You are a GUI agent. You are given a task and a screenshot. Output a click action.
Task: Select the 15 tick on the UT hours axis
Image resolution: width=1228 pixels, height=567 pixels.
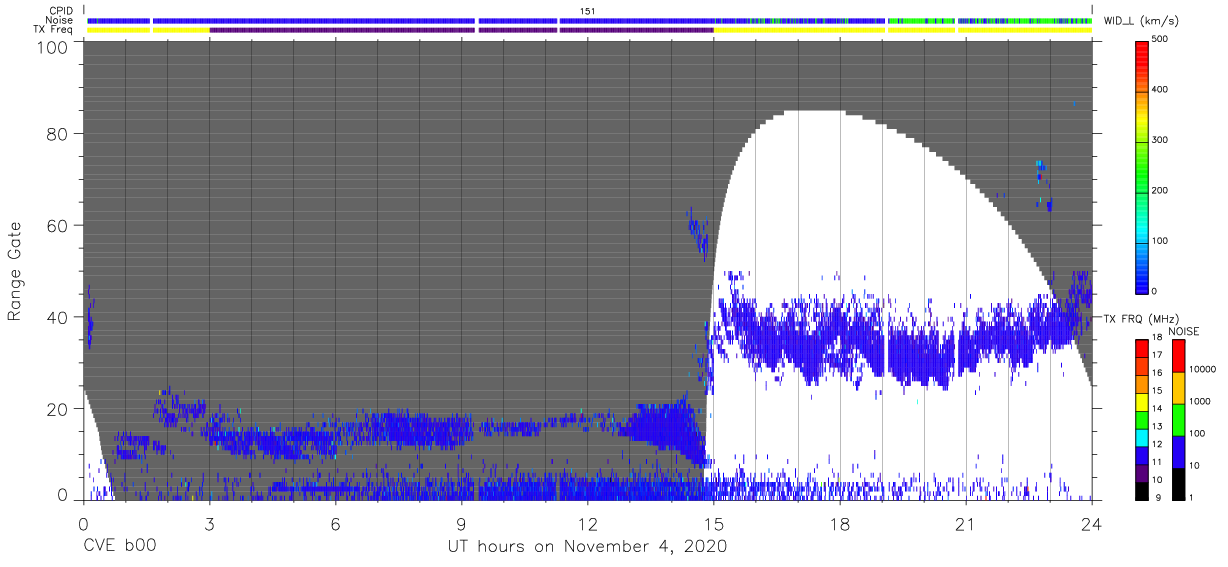point(713,523)
